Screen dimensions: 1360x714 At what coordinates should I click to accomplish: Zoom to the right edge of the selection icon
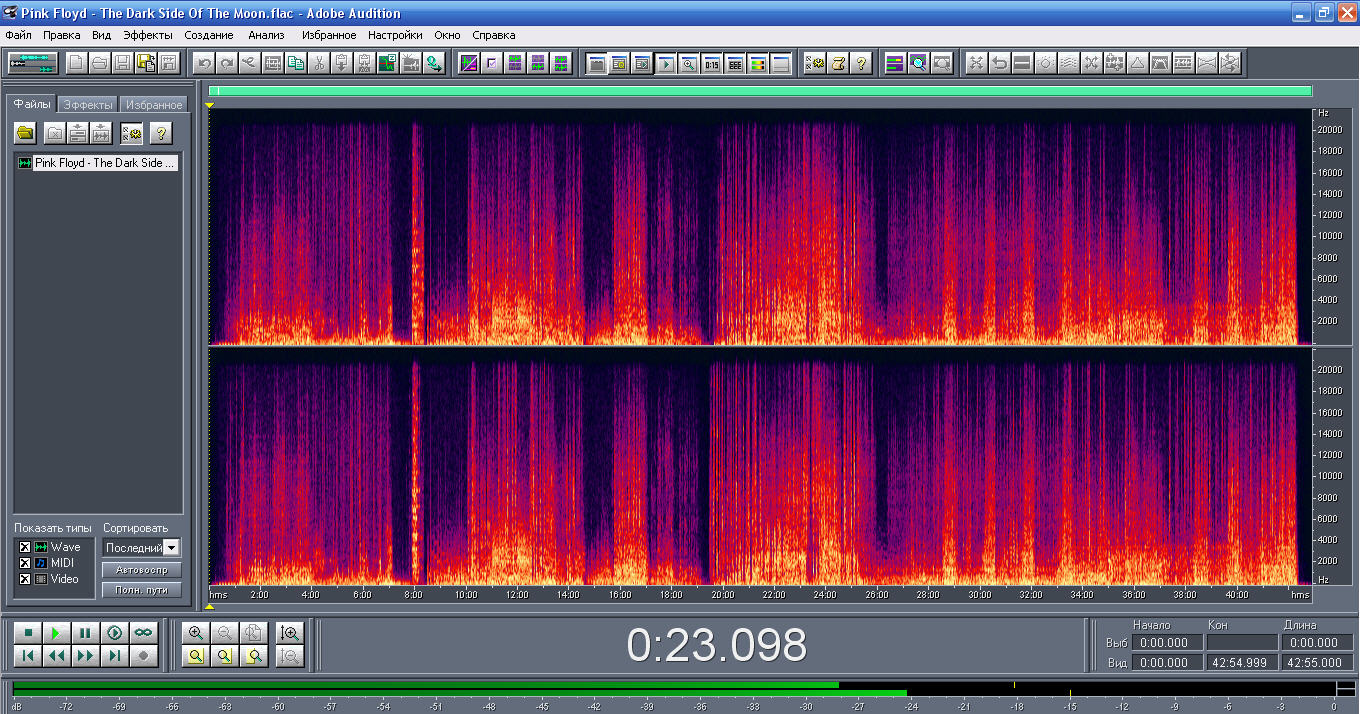point(255,656)
